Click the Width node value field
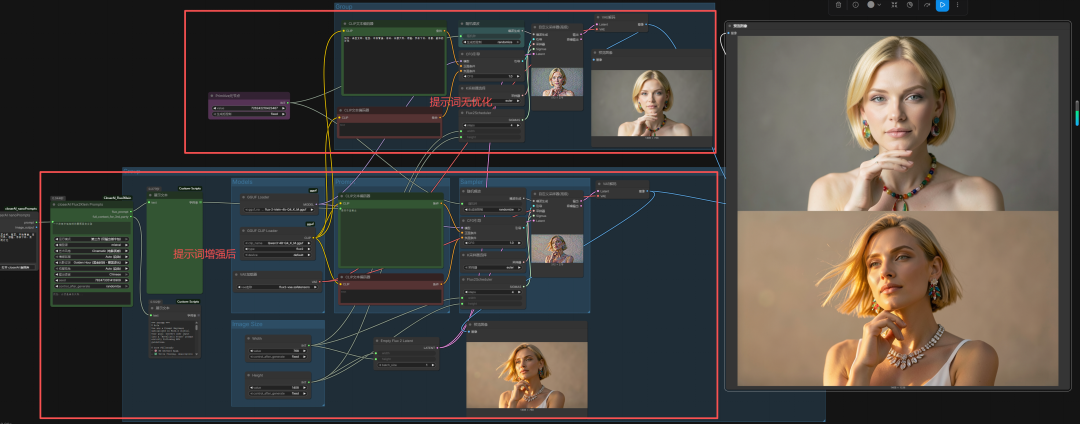This screenshot has width=1080, height=424. (278, 350)
